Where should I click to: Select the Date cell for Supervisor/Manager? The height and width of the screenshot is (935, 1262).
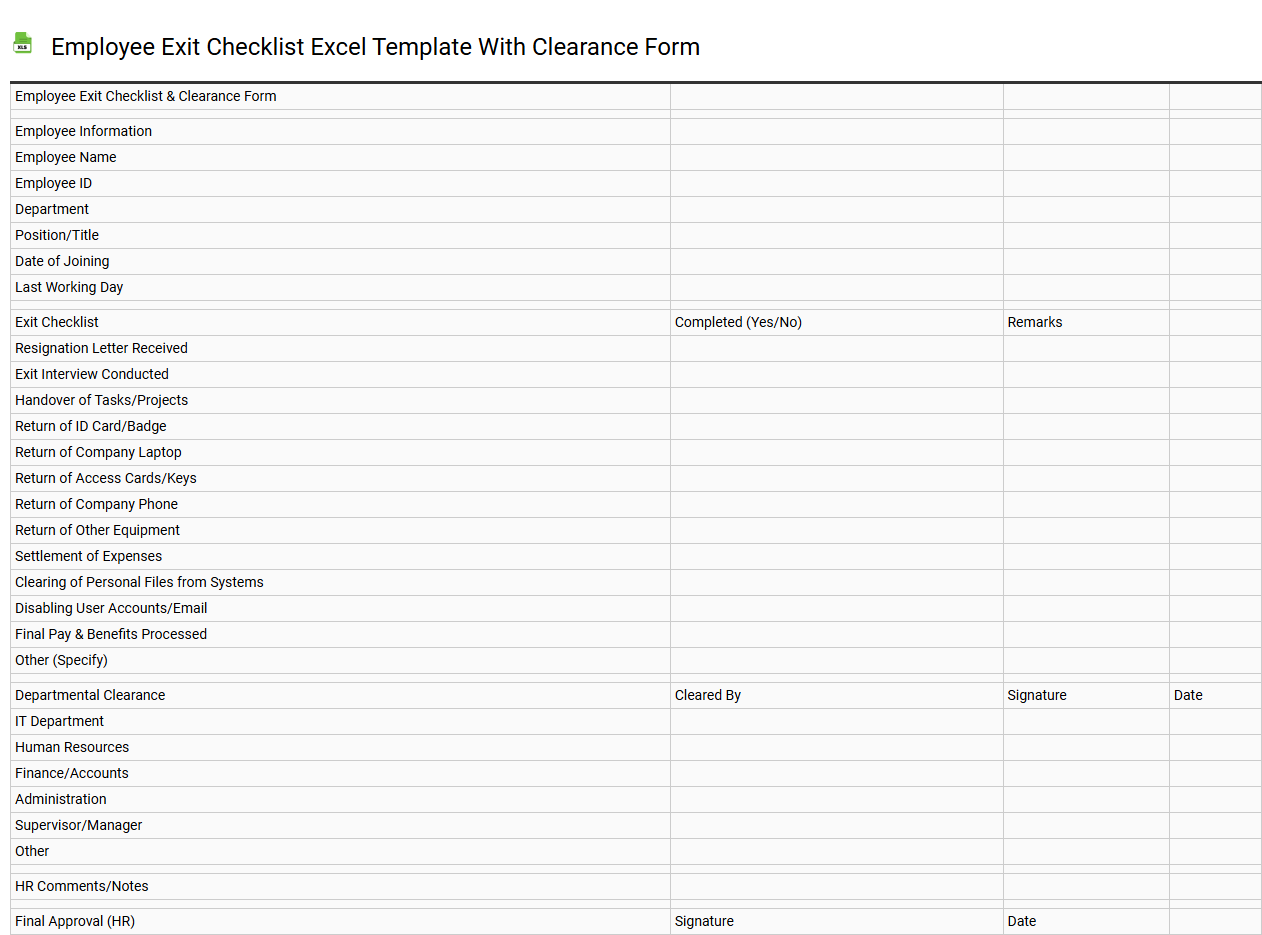1214,825
